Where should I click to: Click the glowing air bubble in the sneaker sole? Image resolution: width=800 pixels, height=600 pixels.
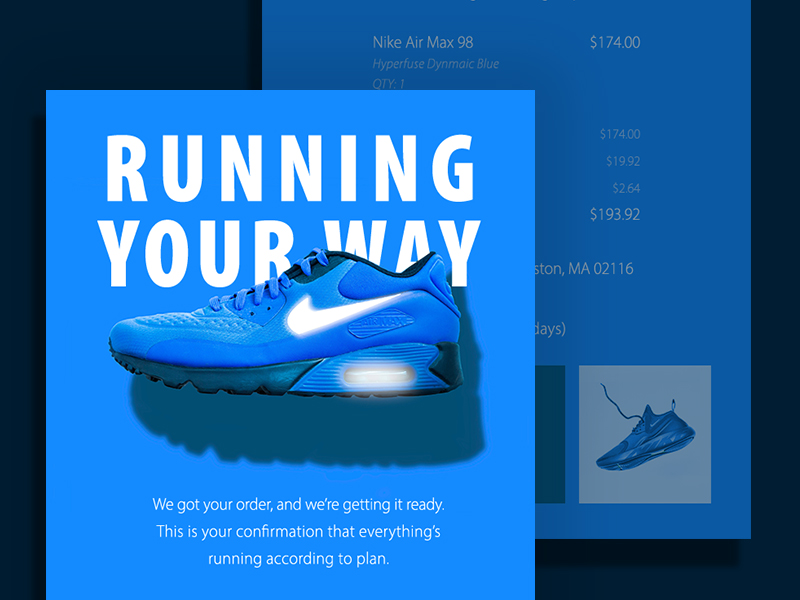[378, 377]
